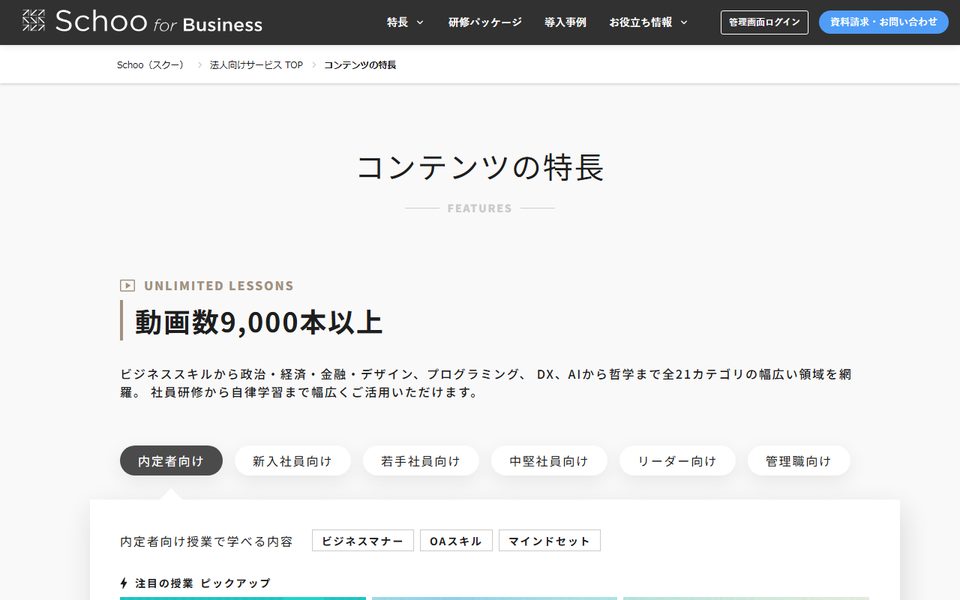
Task: Click the OAスキル tag
Action: (x=456, y=541)
